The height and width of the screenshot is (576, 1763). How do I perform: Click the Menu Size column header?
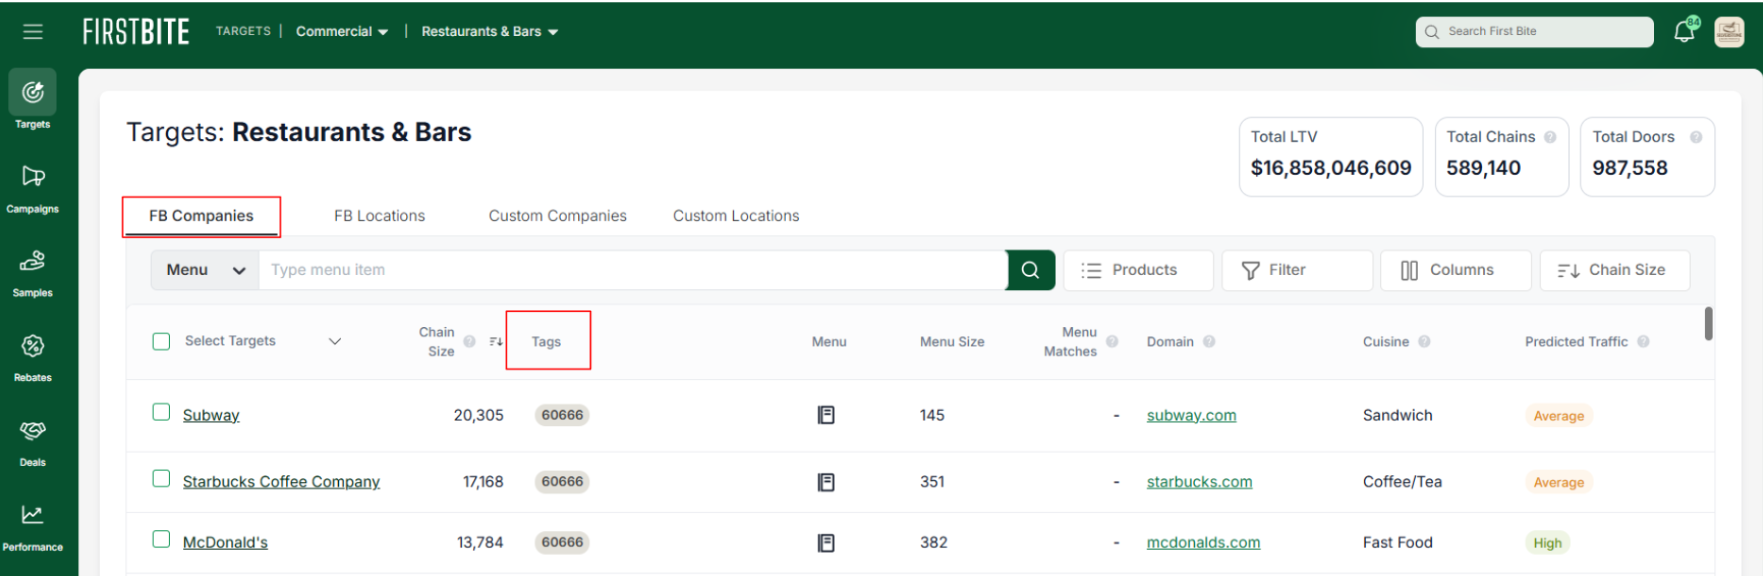coord(952,342)
